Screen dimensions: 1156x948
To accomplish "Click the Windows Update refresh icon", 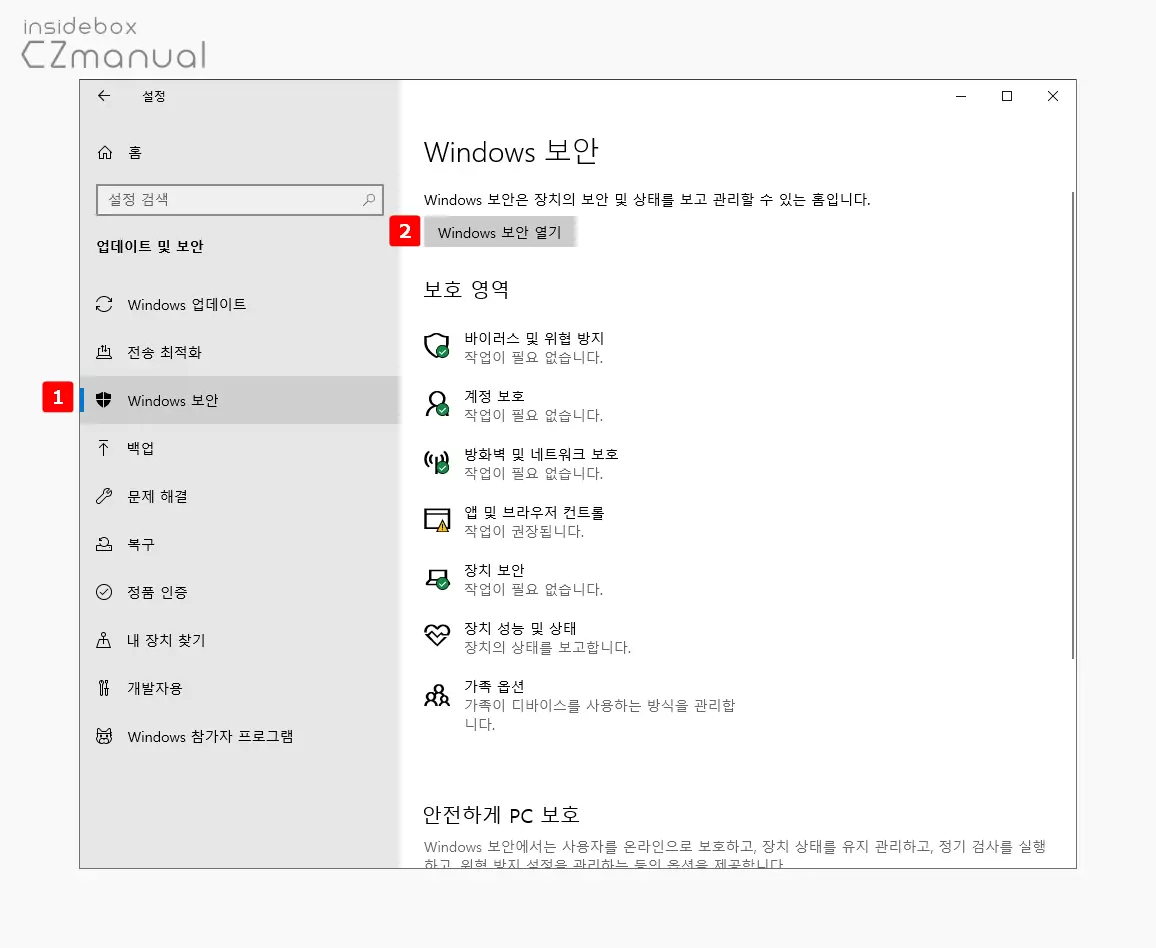I will coord(104,304).
